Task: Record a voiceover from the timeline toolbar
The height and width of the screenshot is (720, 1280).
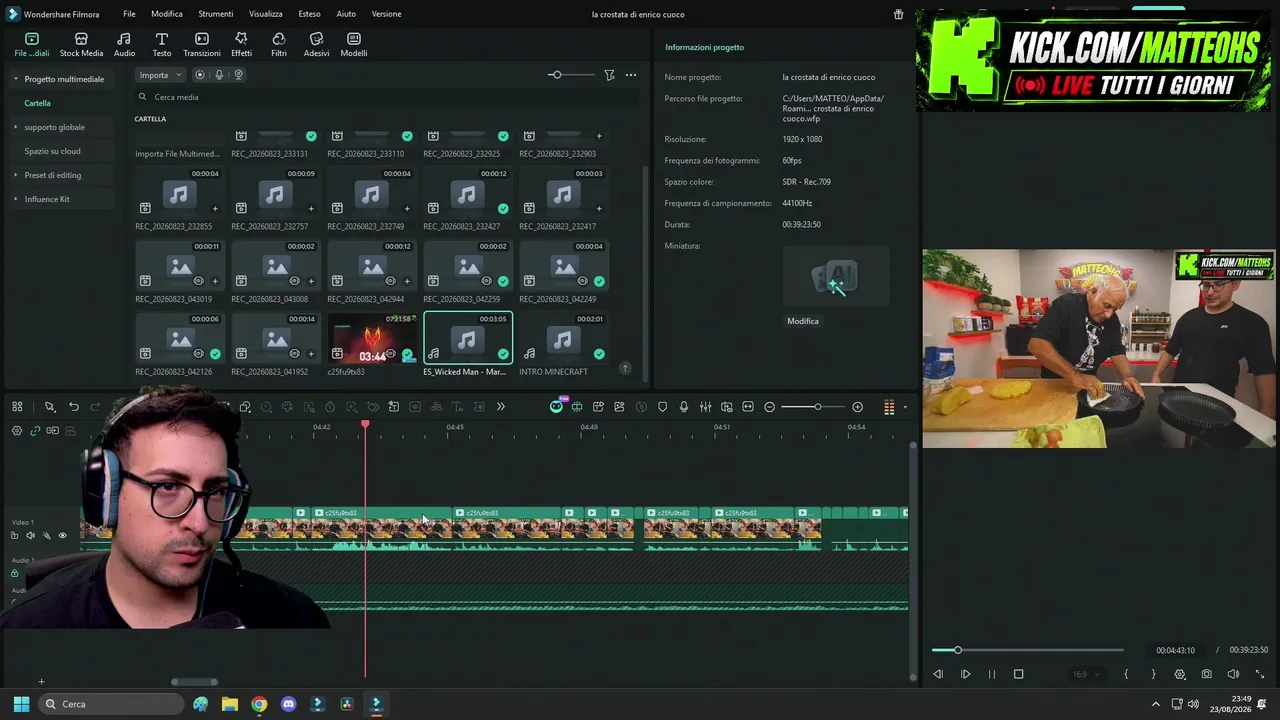Action: coord(684,407)
